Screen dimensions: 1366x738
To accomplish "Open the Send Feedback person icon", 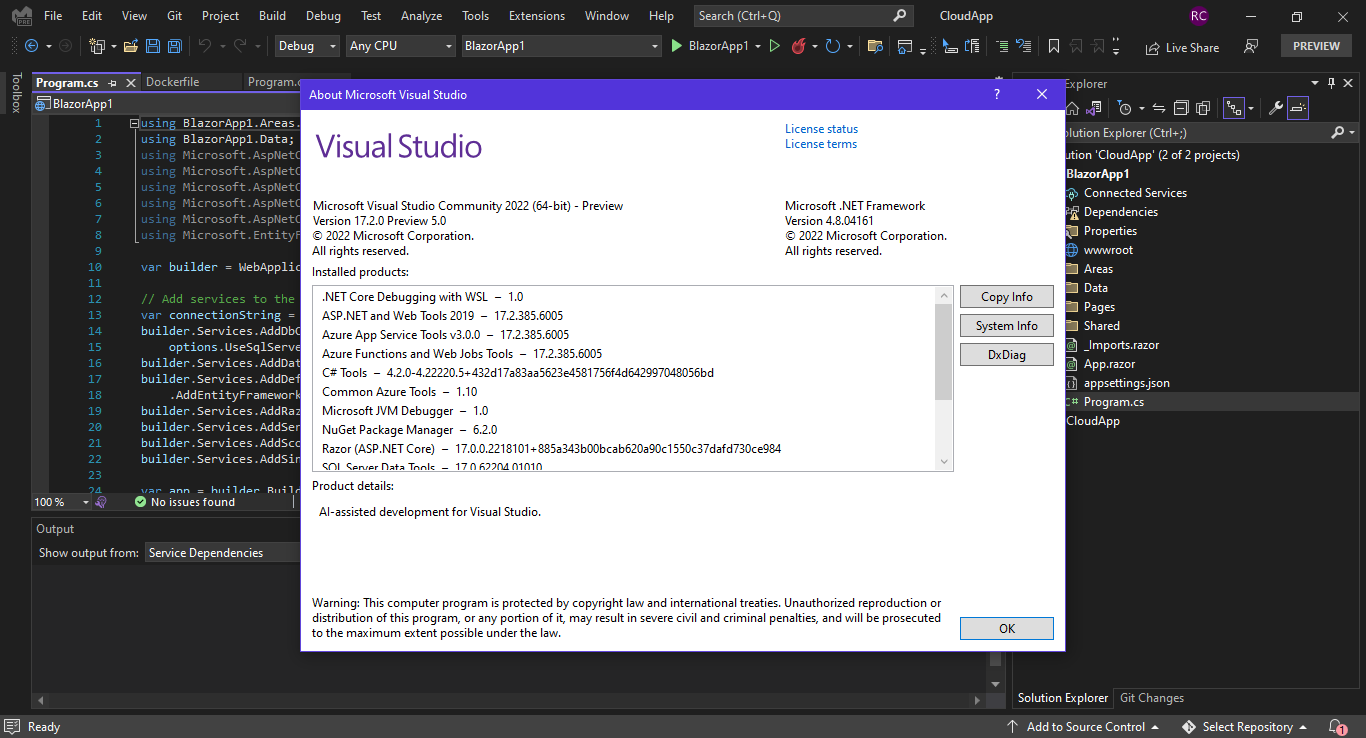I will pos(1250,46).
